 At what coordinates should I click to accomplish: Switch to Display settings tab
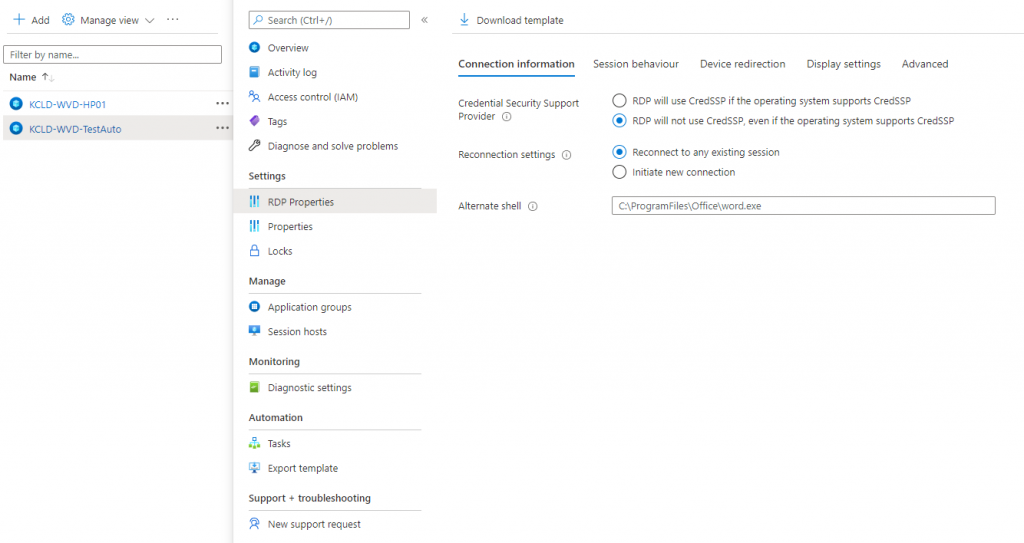[843, 64]
